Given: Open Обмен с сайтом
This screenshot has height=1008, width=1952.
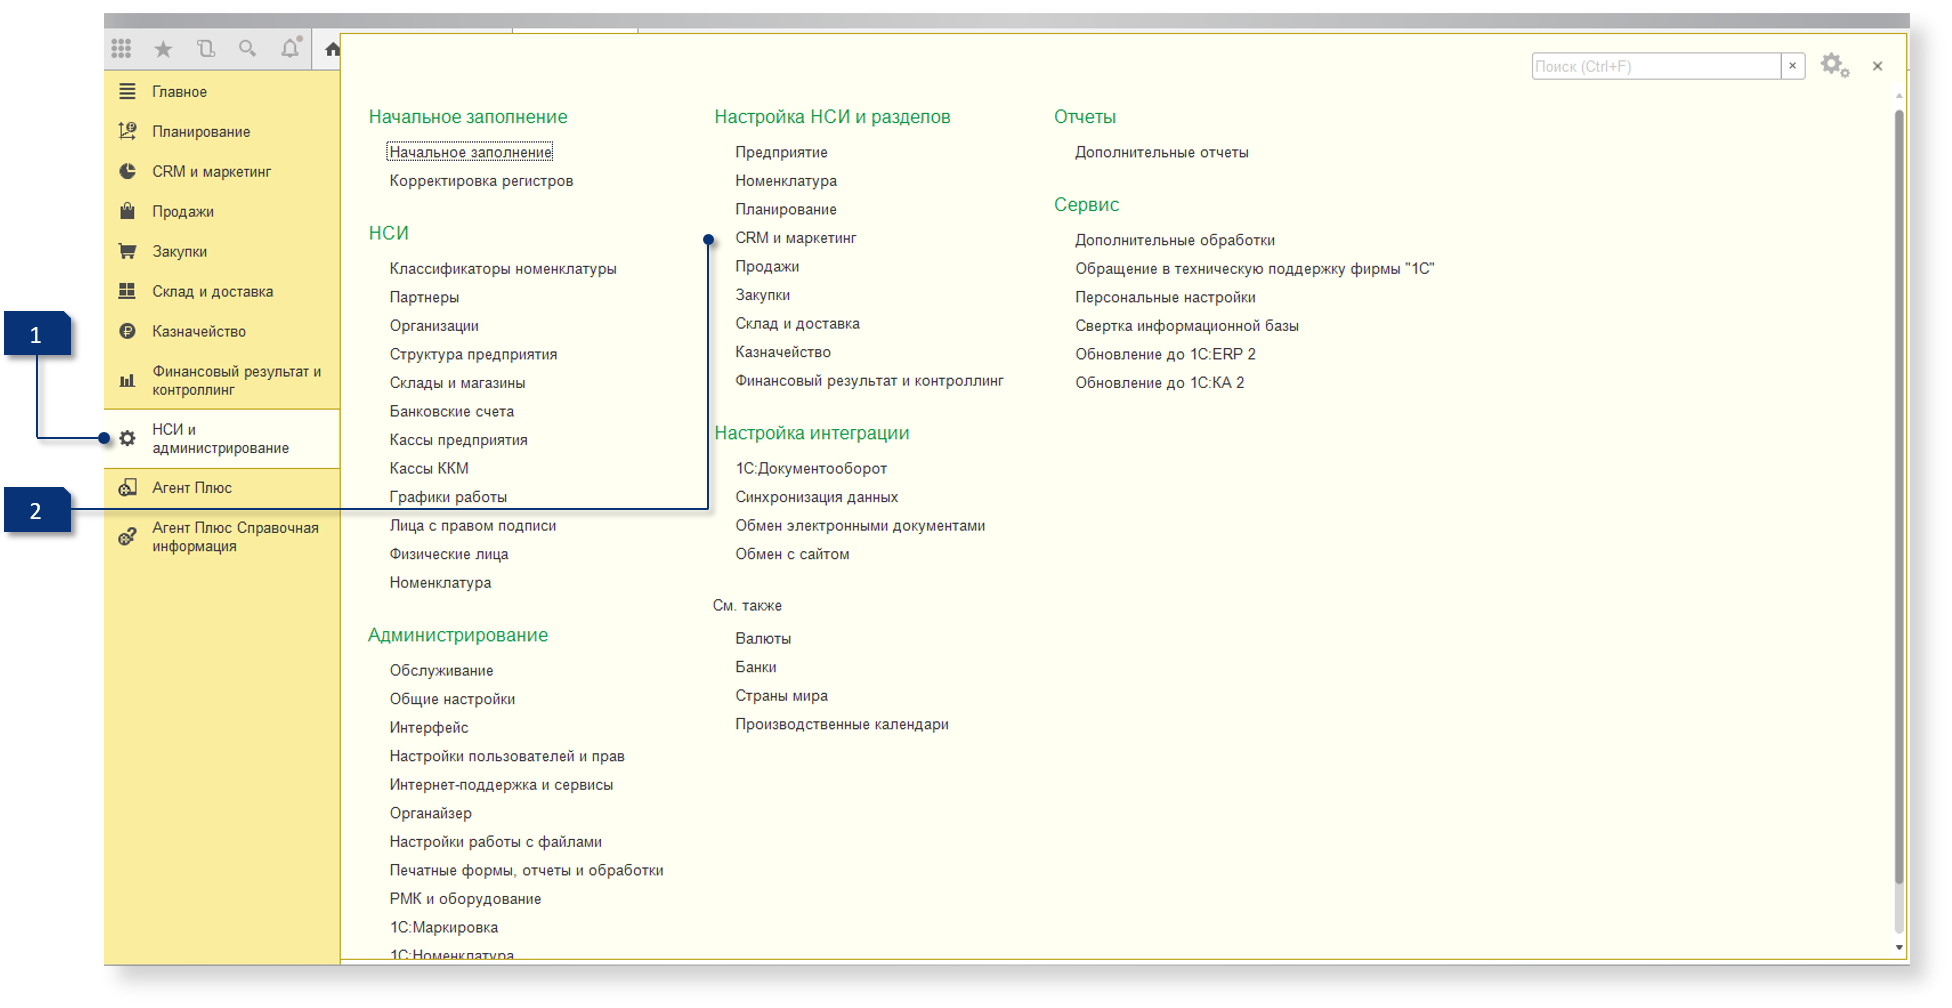Looking at the screenshot, I should pyautogui.click(x=792, y=554).
